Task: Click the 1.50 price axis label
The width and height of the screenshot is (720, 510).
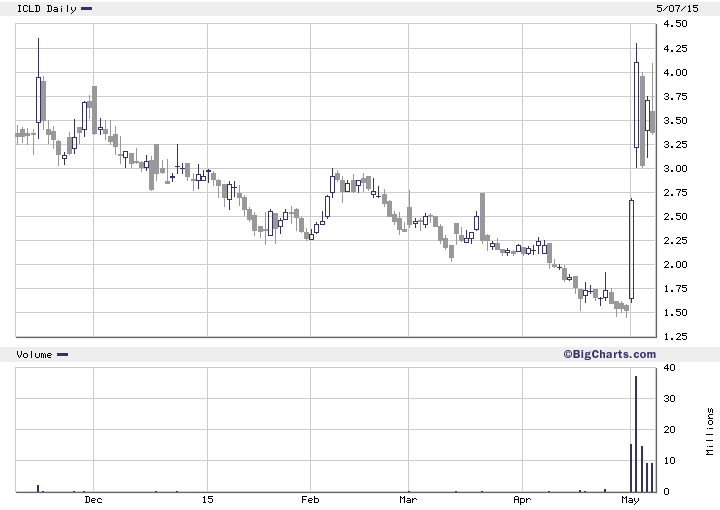Action: click(675, 313)
